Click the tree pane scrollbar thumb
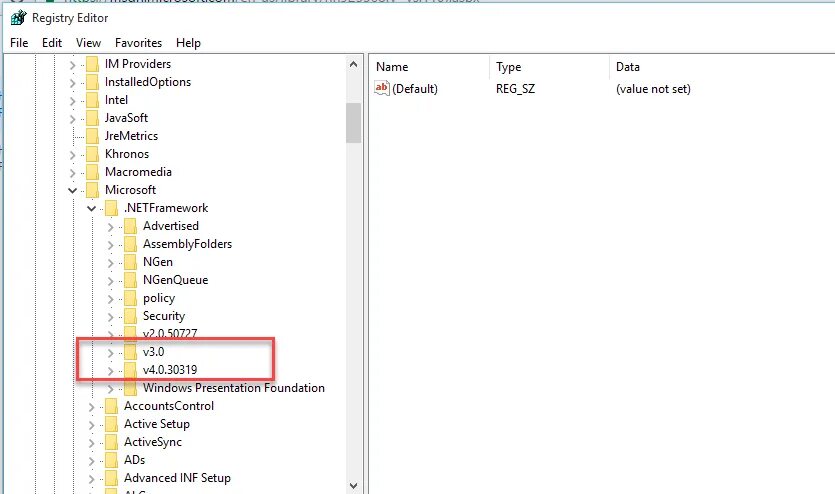The width and height of the screenshot is (835, 494). [353, 123]
